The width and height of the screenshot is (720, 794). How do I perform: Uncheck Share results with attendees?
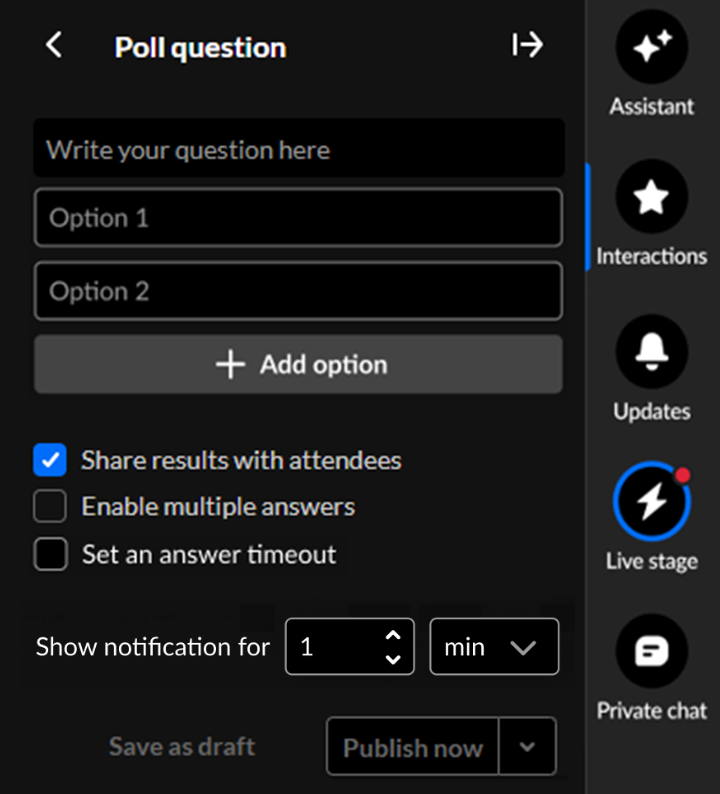50,460
